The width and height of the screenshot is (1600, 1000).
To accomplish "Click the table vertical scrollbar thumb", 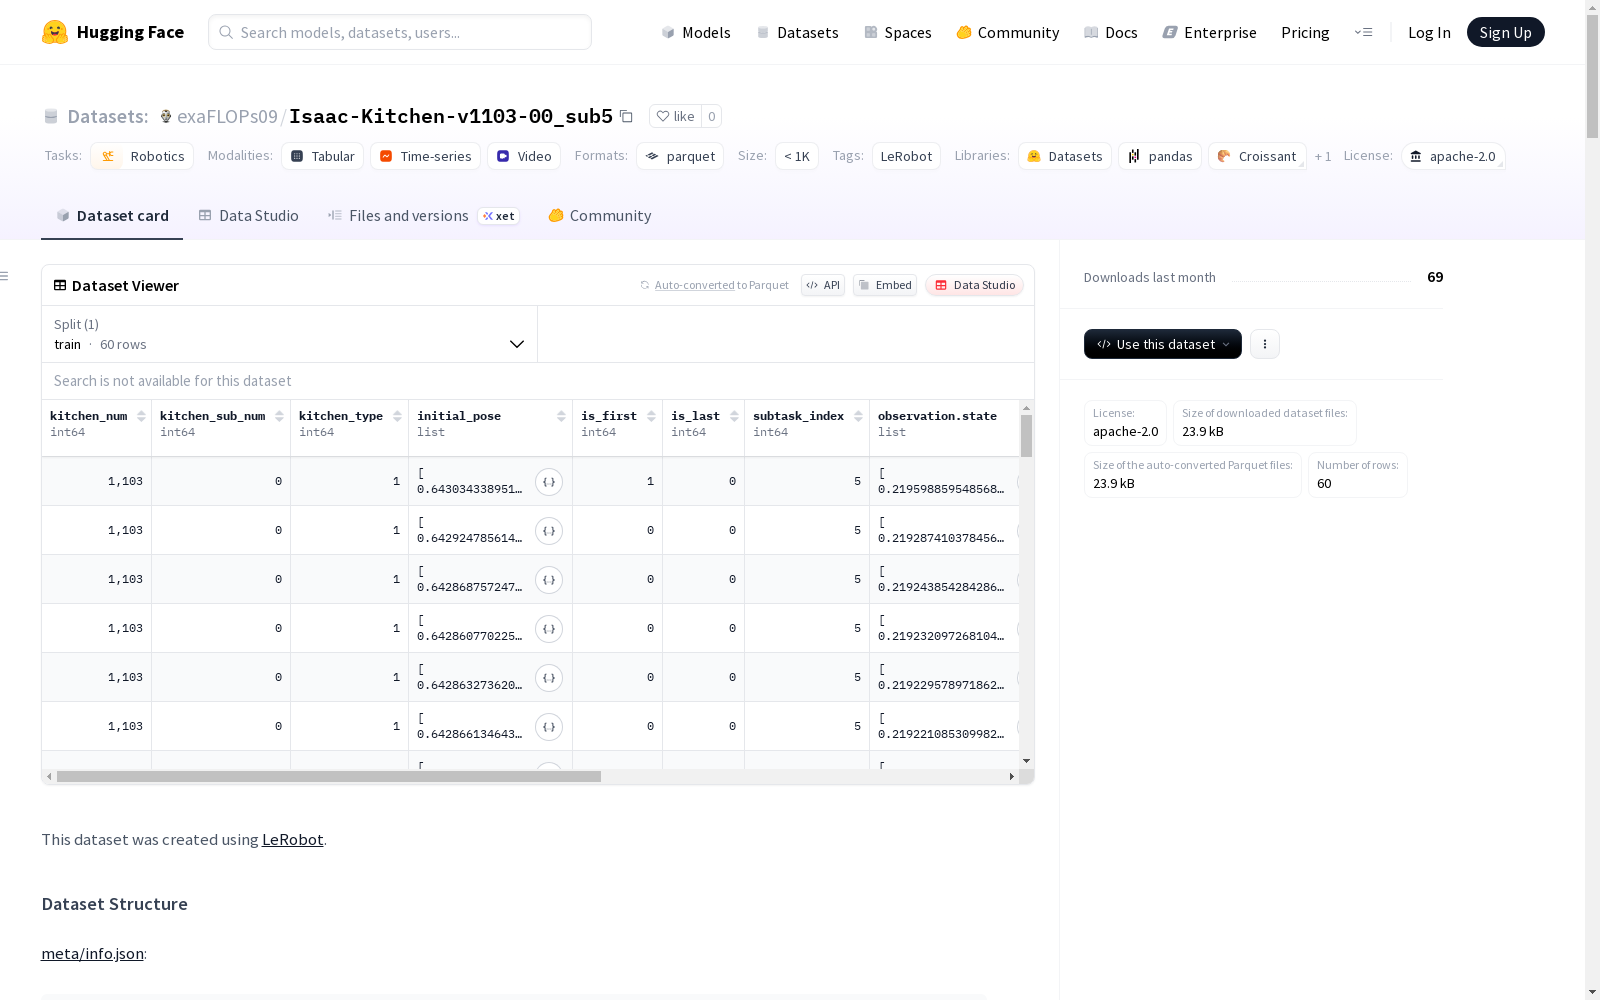I will (x=1026, y=436).
